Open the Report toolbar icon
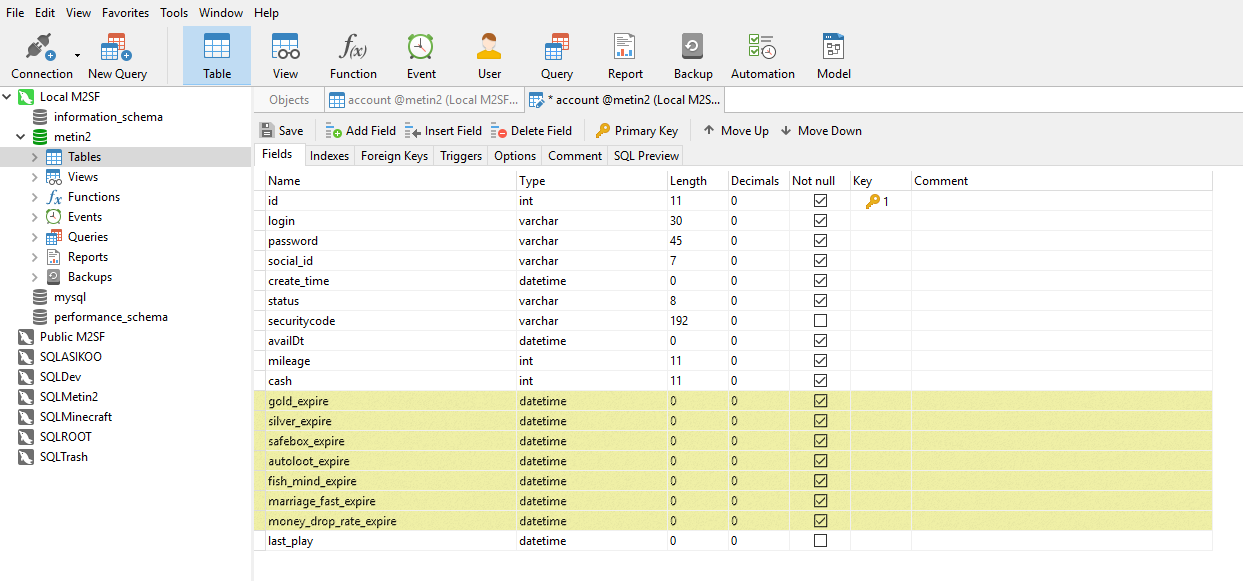The width and height of the screenshot is (1243, 581). coord(625,56)
